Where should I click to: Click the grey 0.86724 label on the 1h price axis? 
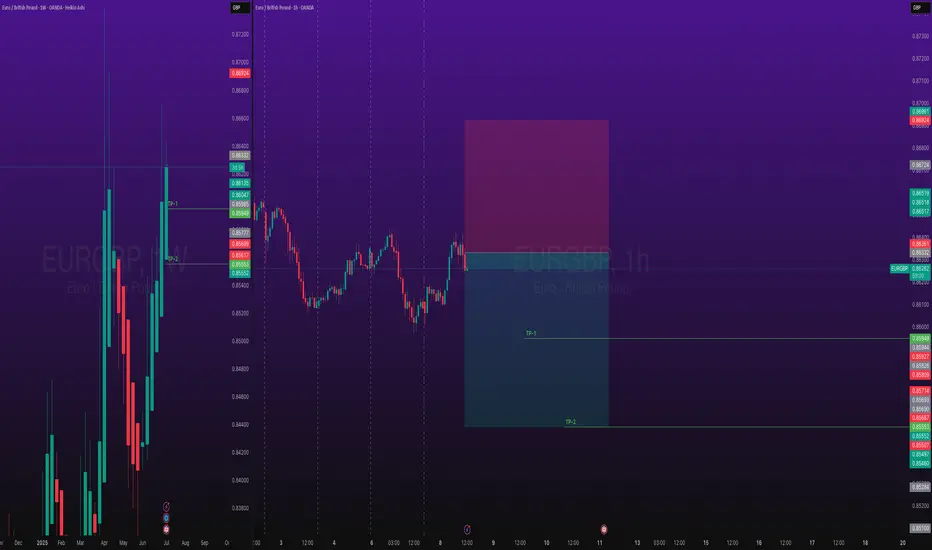921,165
